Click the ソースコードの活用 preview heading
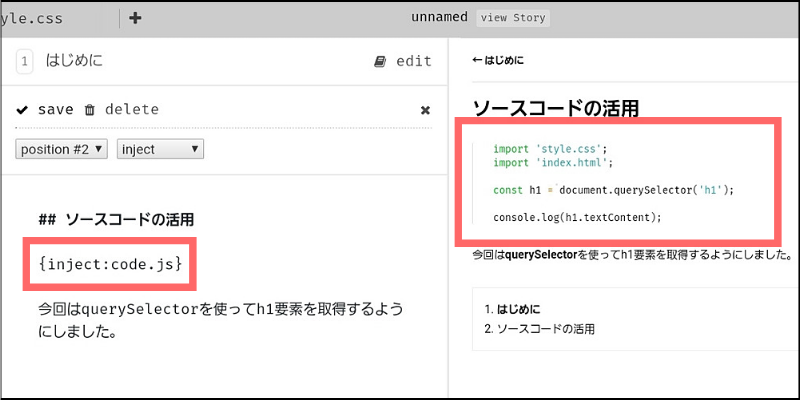 click(x=556, y=109)
